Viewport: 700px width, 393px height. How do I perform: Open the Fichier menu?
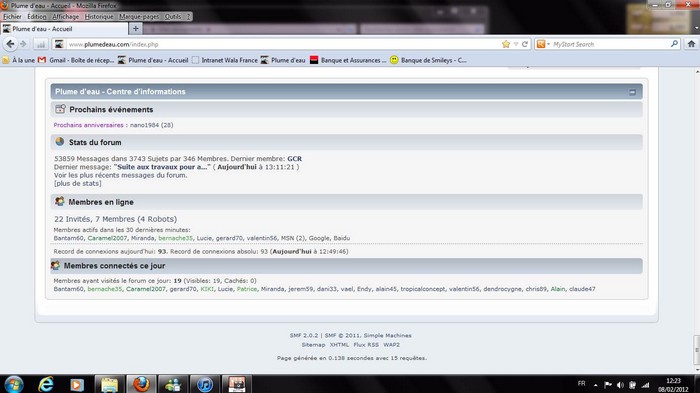(x=12, y=17)
